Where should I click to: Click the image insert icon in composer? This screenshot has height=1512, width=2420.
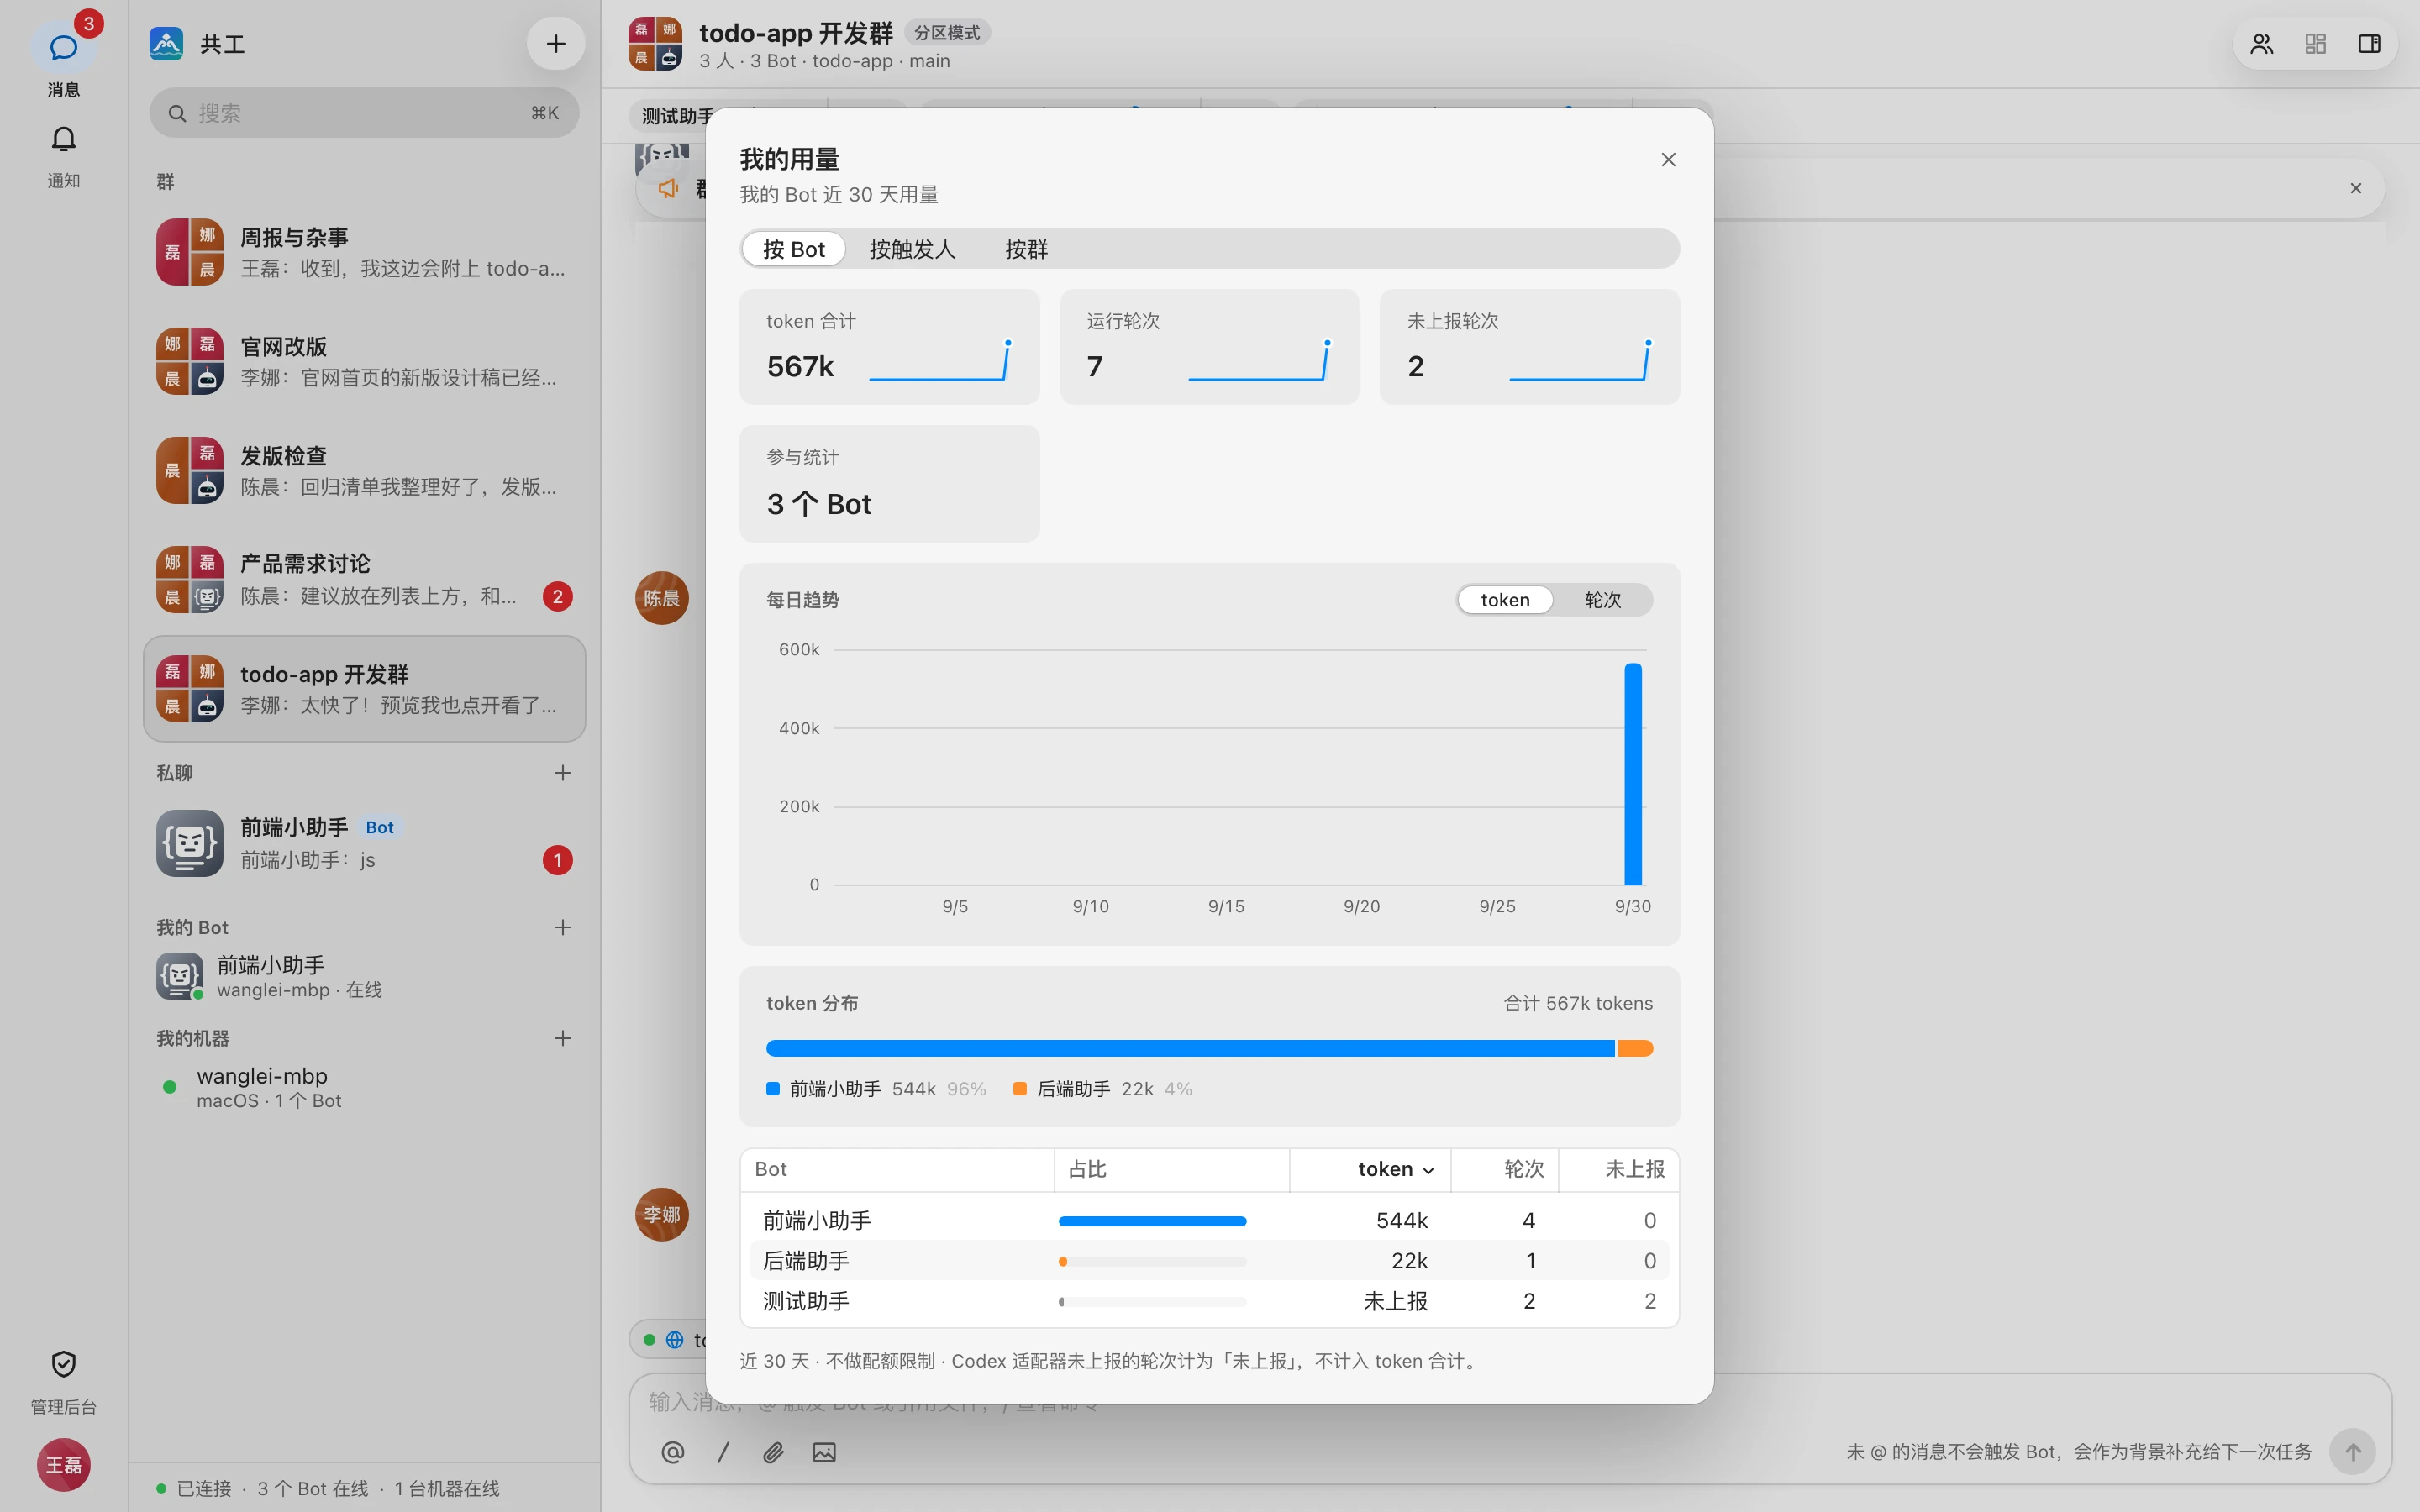tap(824, 1452)
